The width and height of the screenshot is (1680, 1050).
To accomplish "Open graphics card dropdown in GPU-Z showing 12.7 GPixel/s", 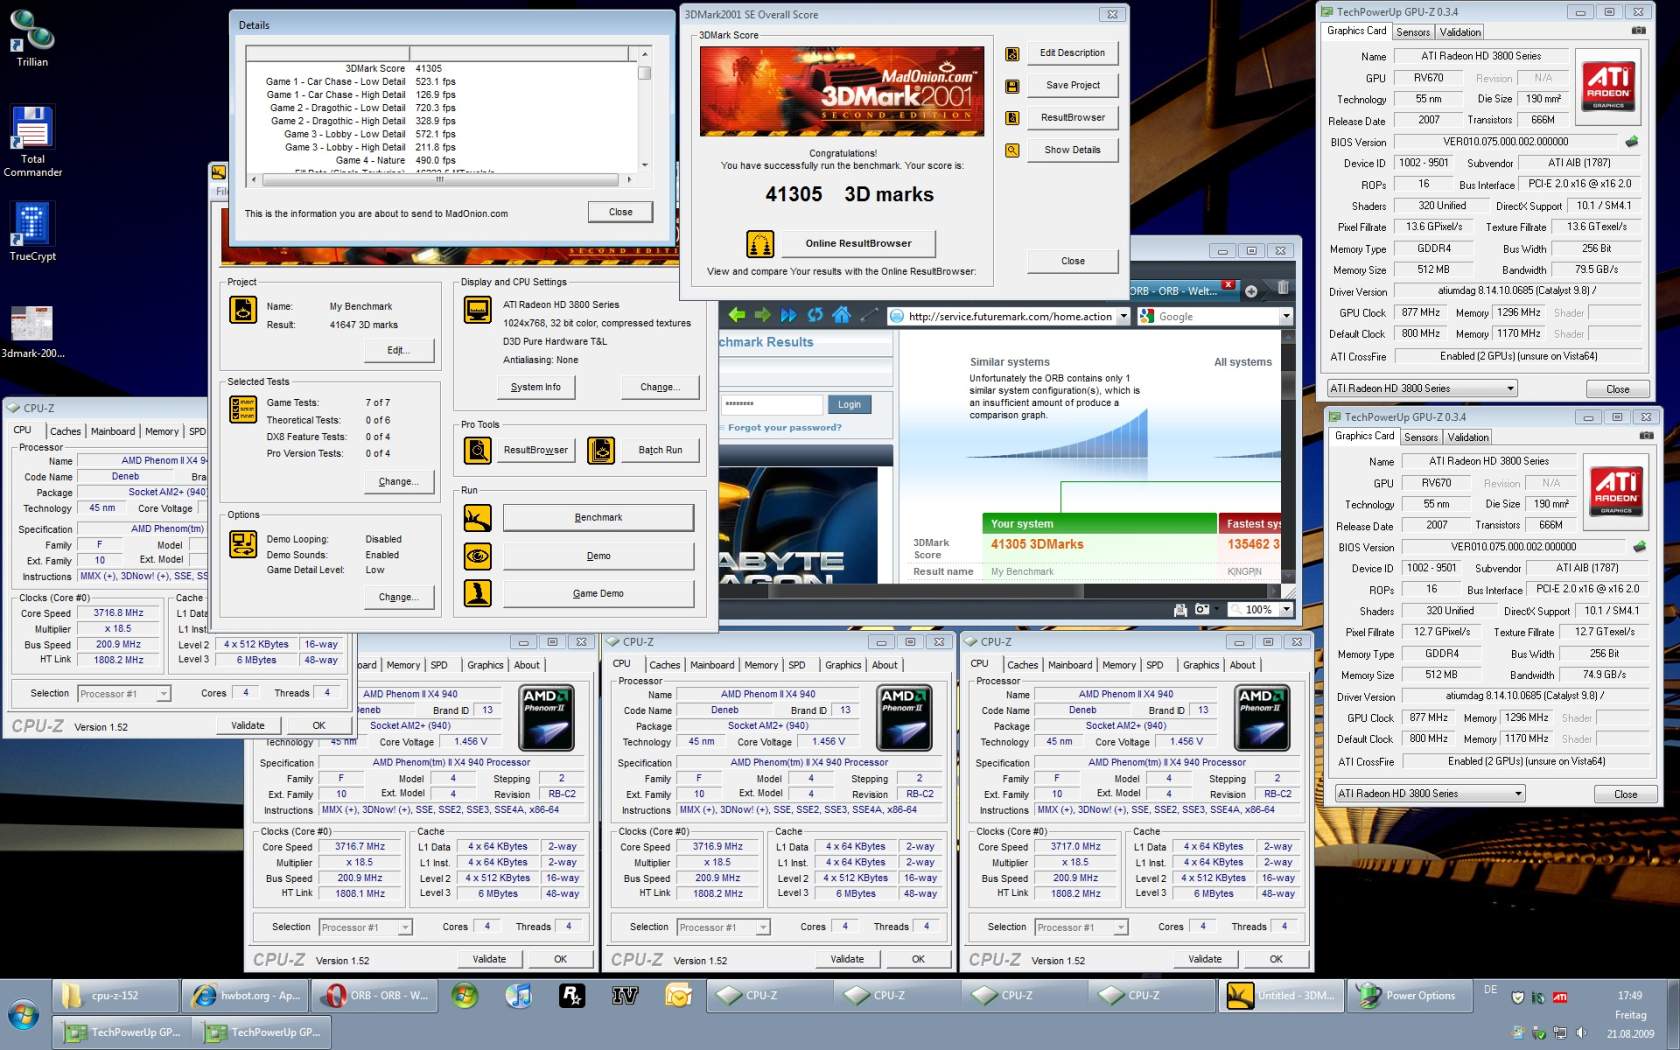I will [x=1429, y=793].
